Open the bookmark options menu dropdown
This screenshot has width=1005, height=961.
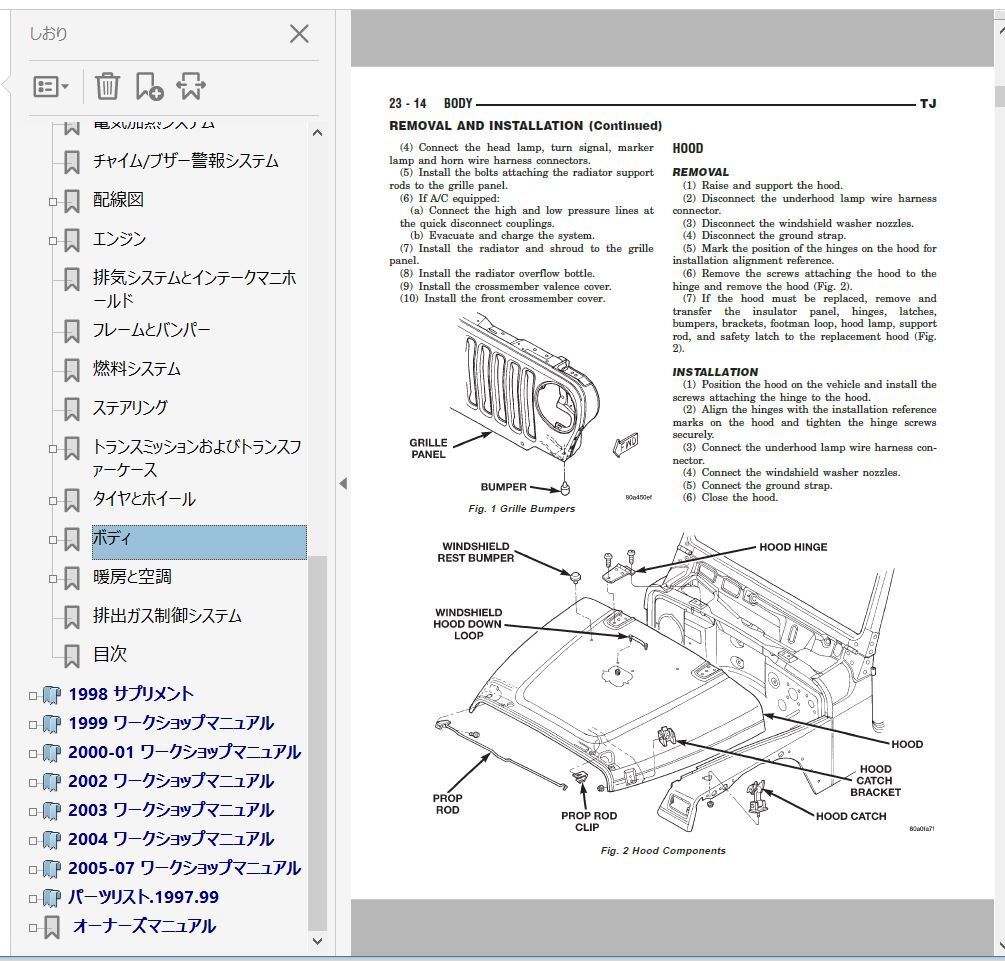coord(51,87)
